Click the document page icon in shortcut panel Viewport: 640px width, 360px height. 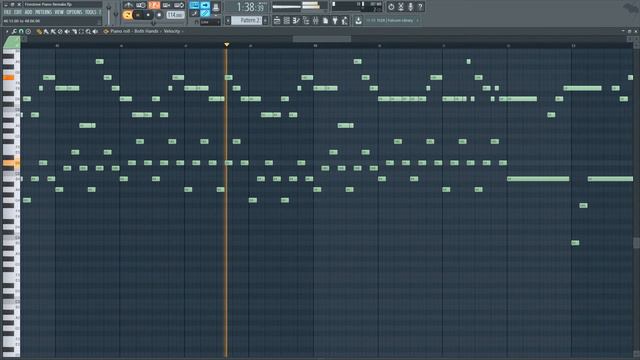pos(325,20)
